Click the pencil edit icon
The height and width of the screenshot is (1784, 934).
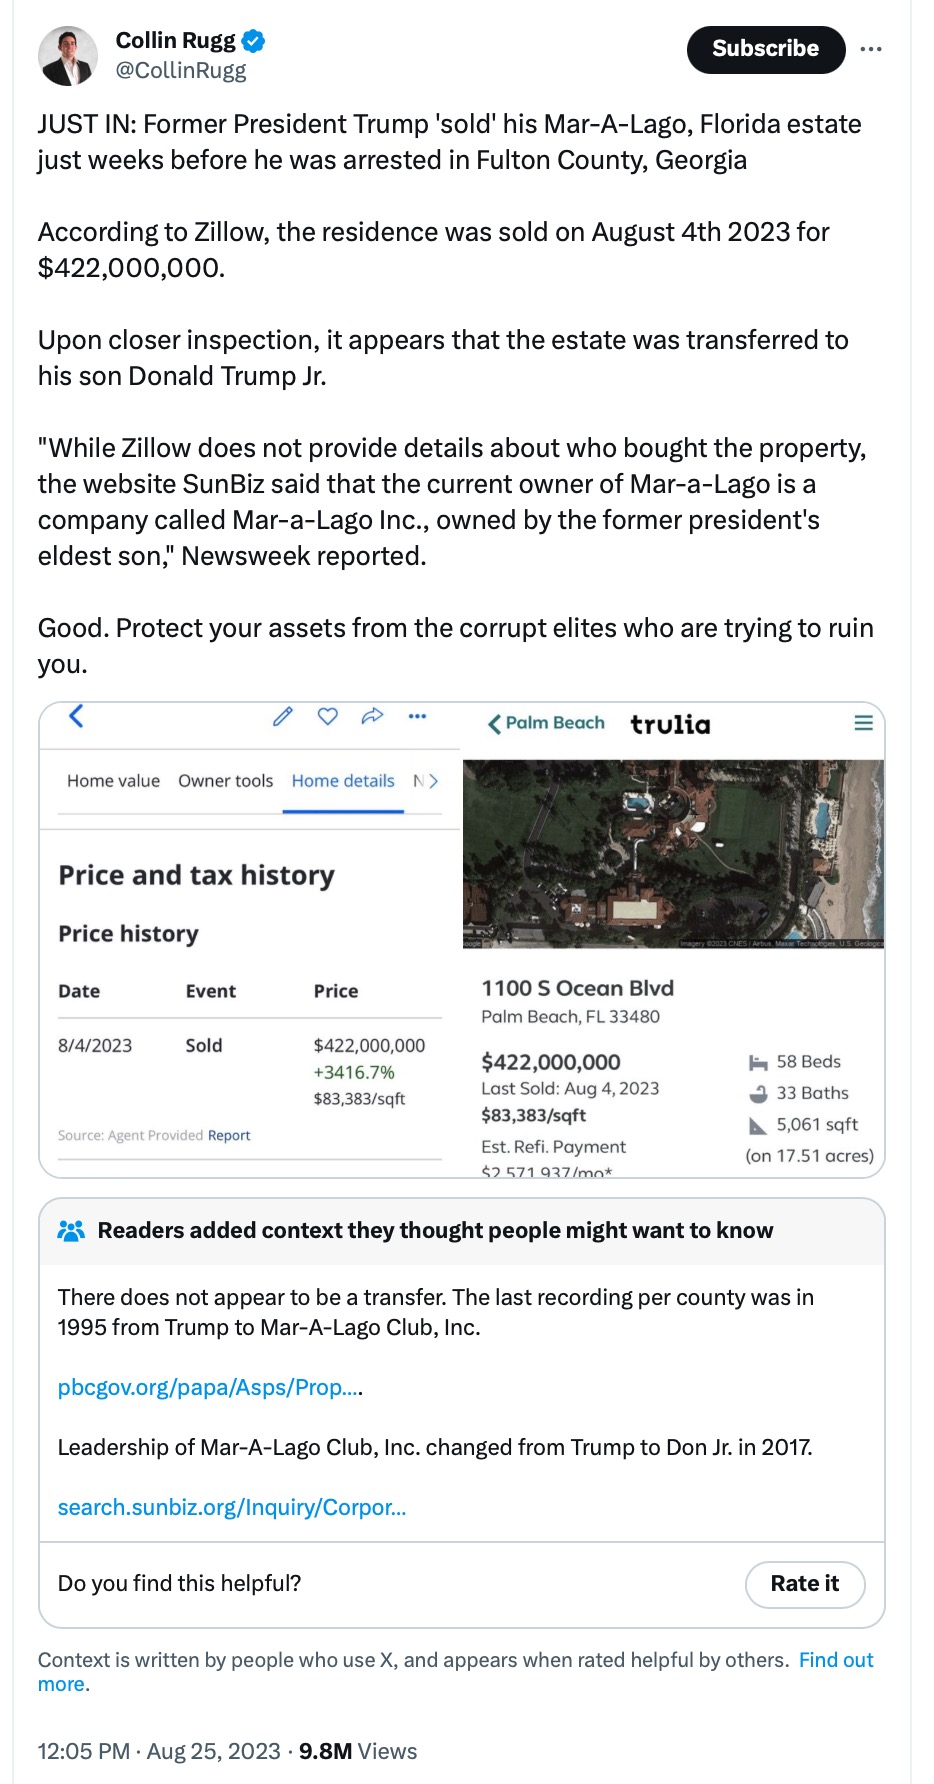[x=283, y=716]
